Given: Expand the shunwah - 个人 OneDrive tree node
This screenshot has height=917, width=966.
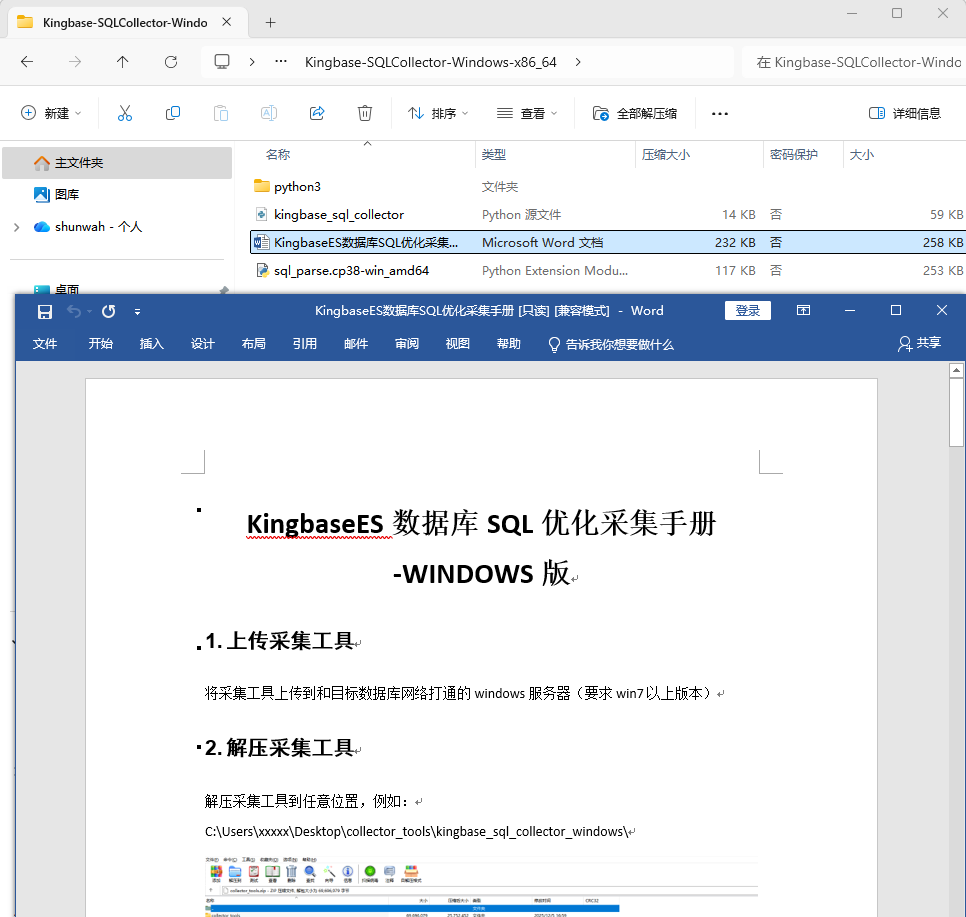Looking at the screenshot, I should (17, 227).
